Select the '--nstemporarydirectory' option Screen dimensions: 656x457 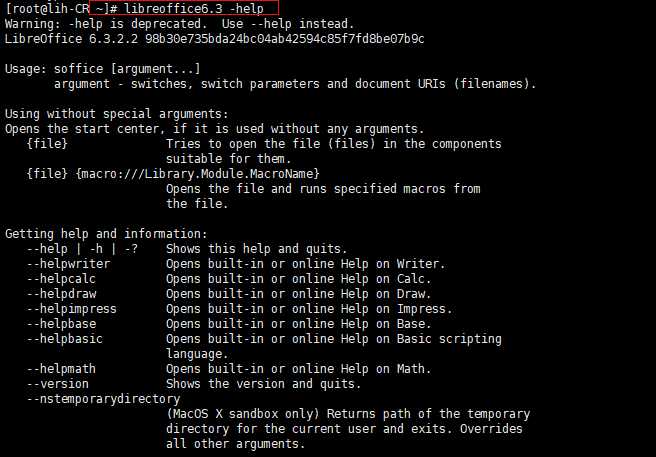coord(103,399)
